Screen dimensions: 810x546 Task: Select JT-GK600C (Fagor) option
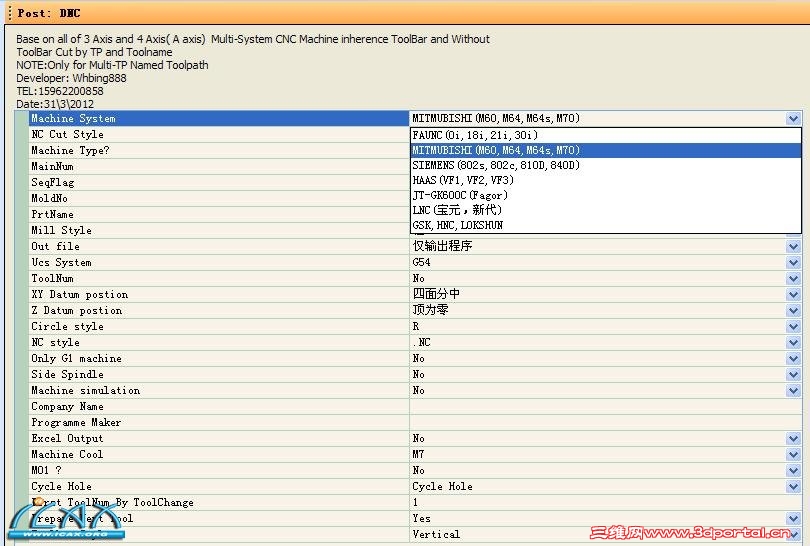[605, 195]
